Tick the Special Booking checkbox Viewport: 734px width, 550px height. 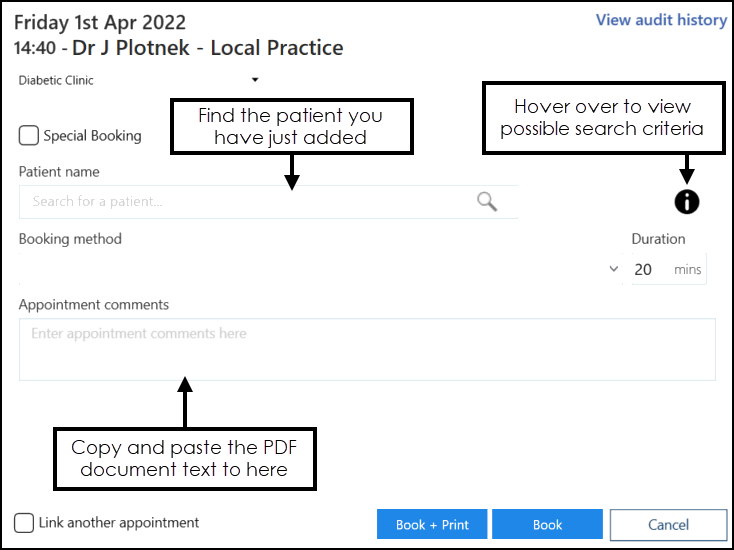point(29,136)
